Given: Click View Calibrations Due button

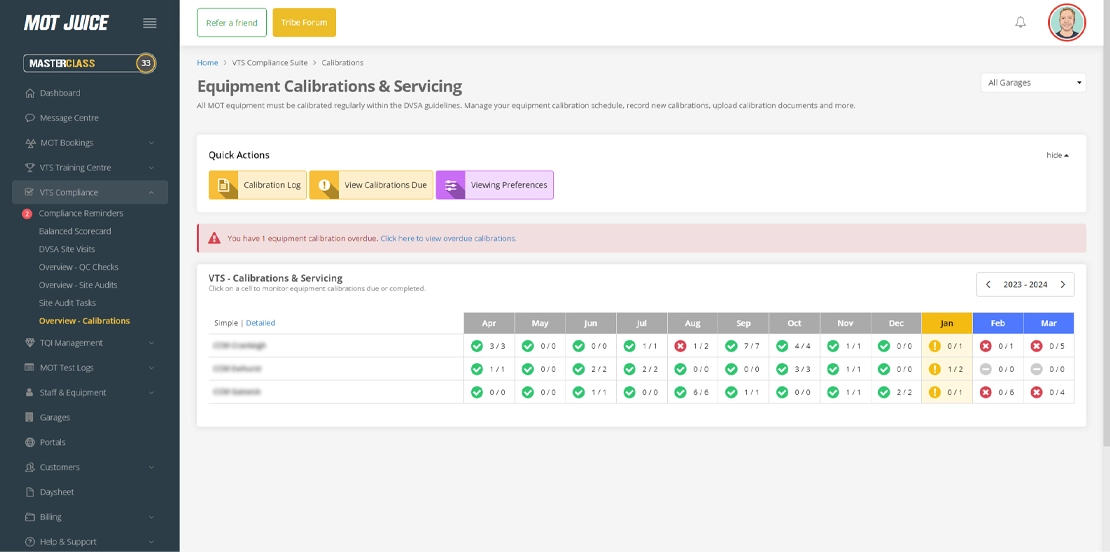Looking at the screenshot, I should pos(371,185).
